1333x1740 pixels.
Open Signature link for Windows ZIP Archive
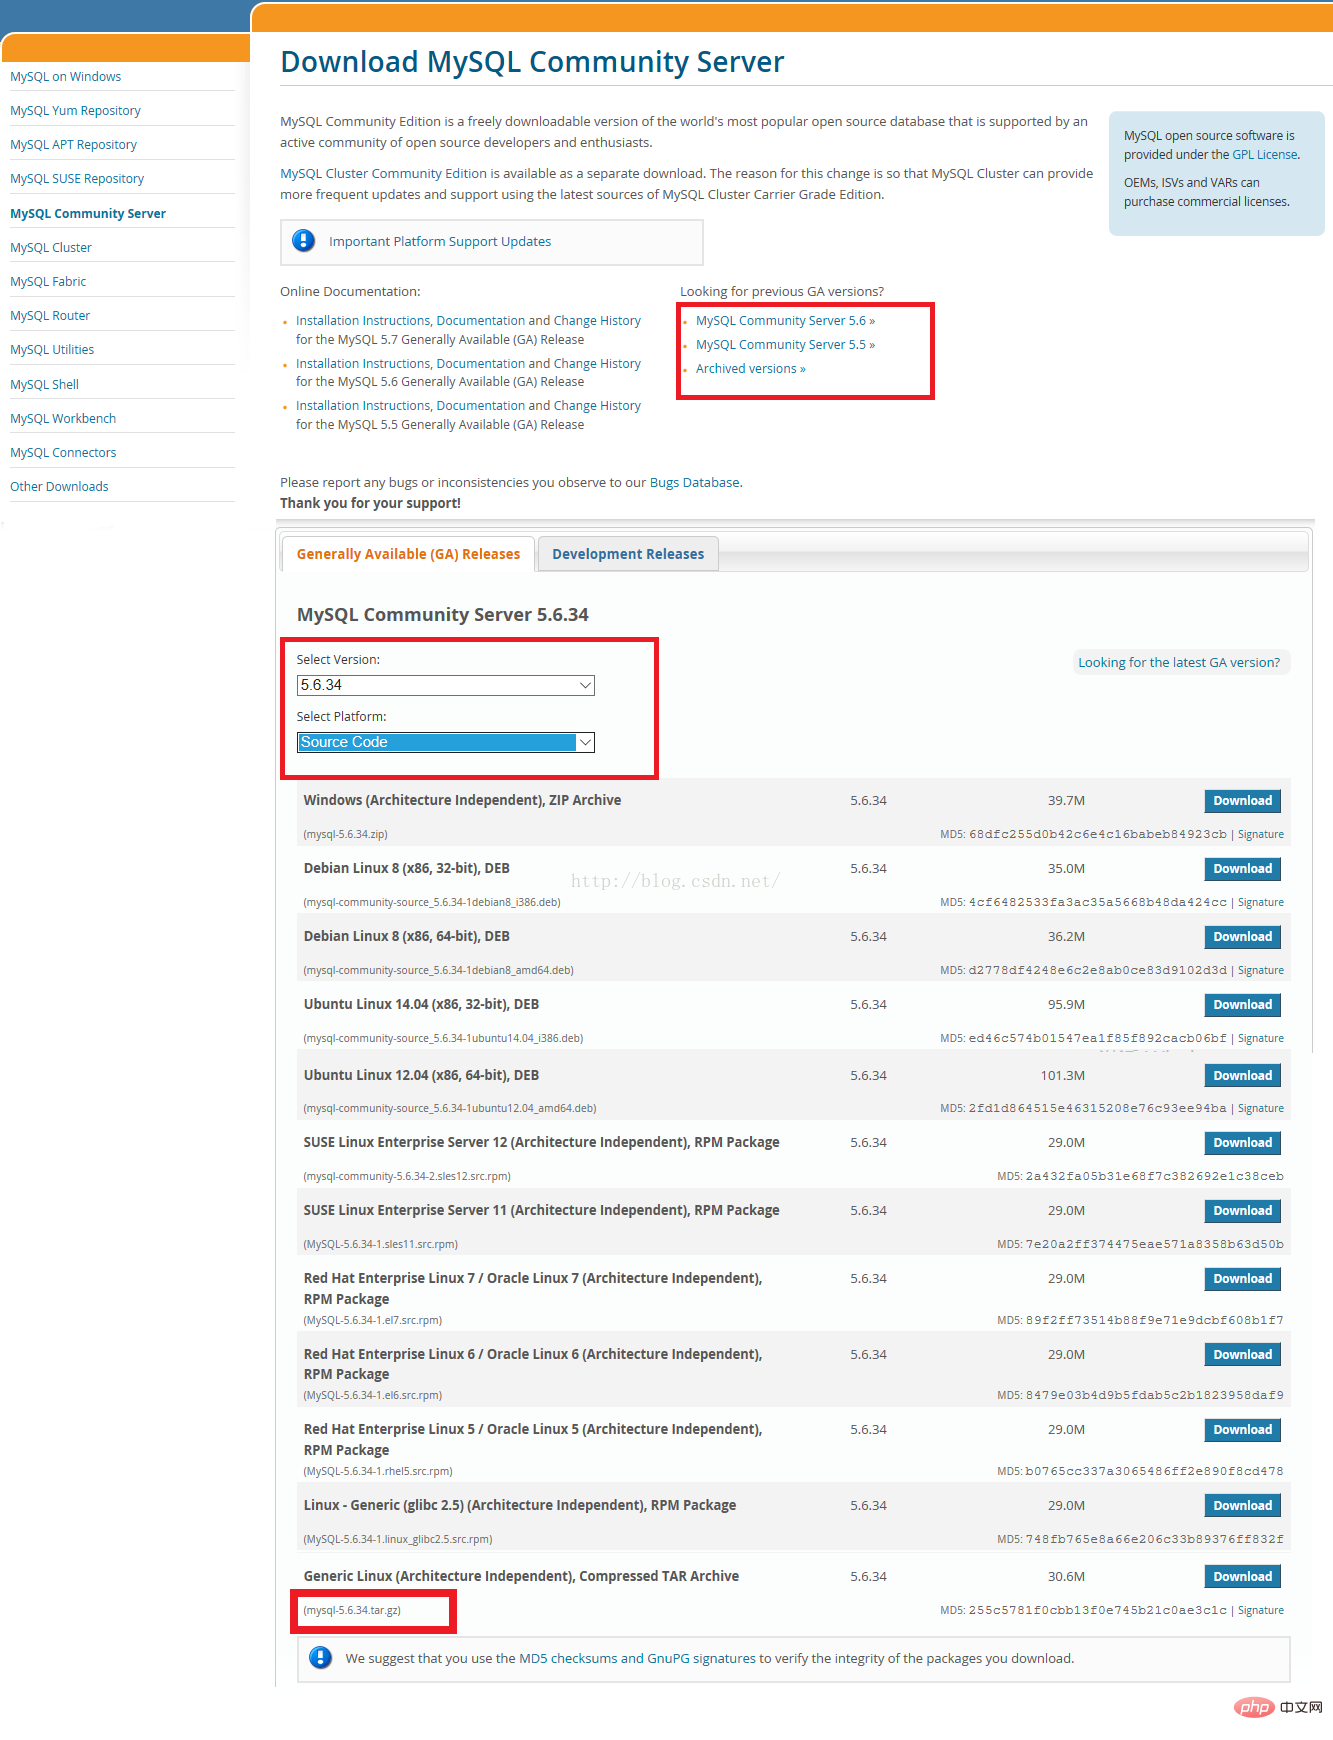[1260, 834]
